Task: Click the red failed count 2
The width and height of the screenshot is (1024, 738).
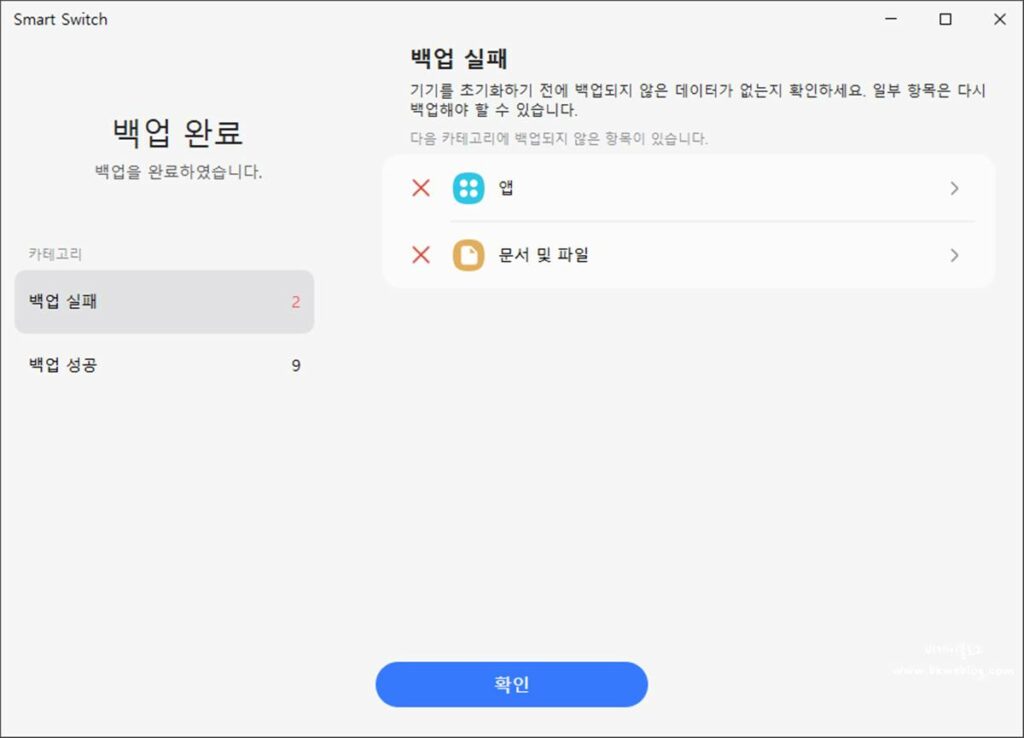Action: click(296, 302)
